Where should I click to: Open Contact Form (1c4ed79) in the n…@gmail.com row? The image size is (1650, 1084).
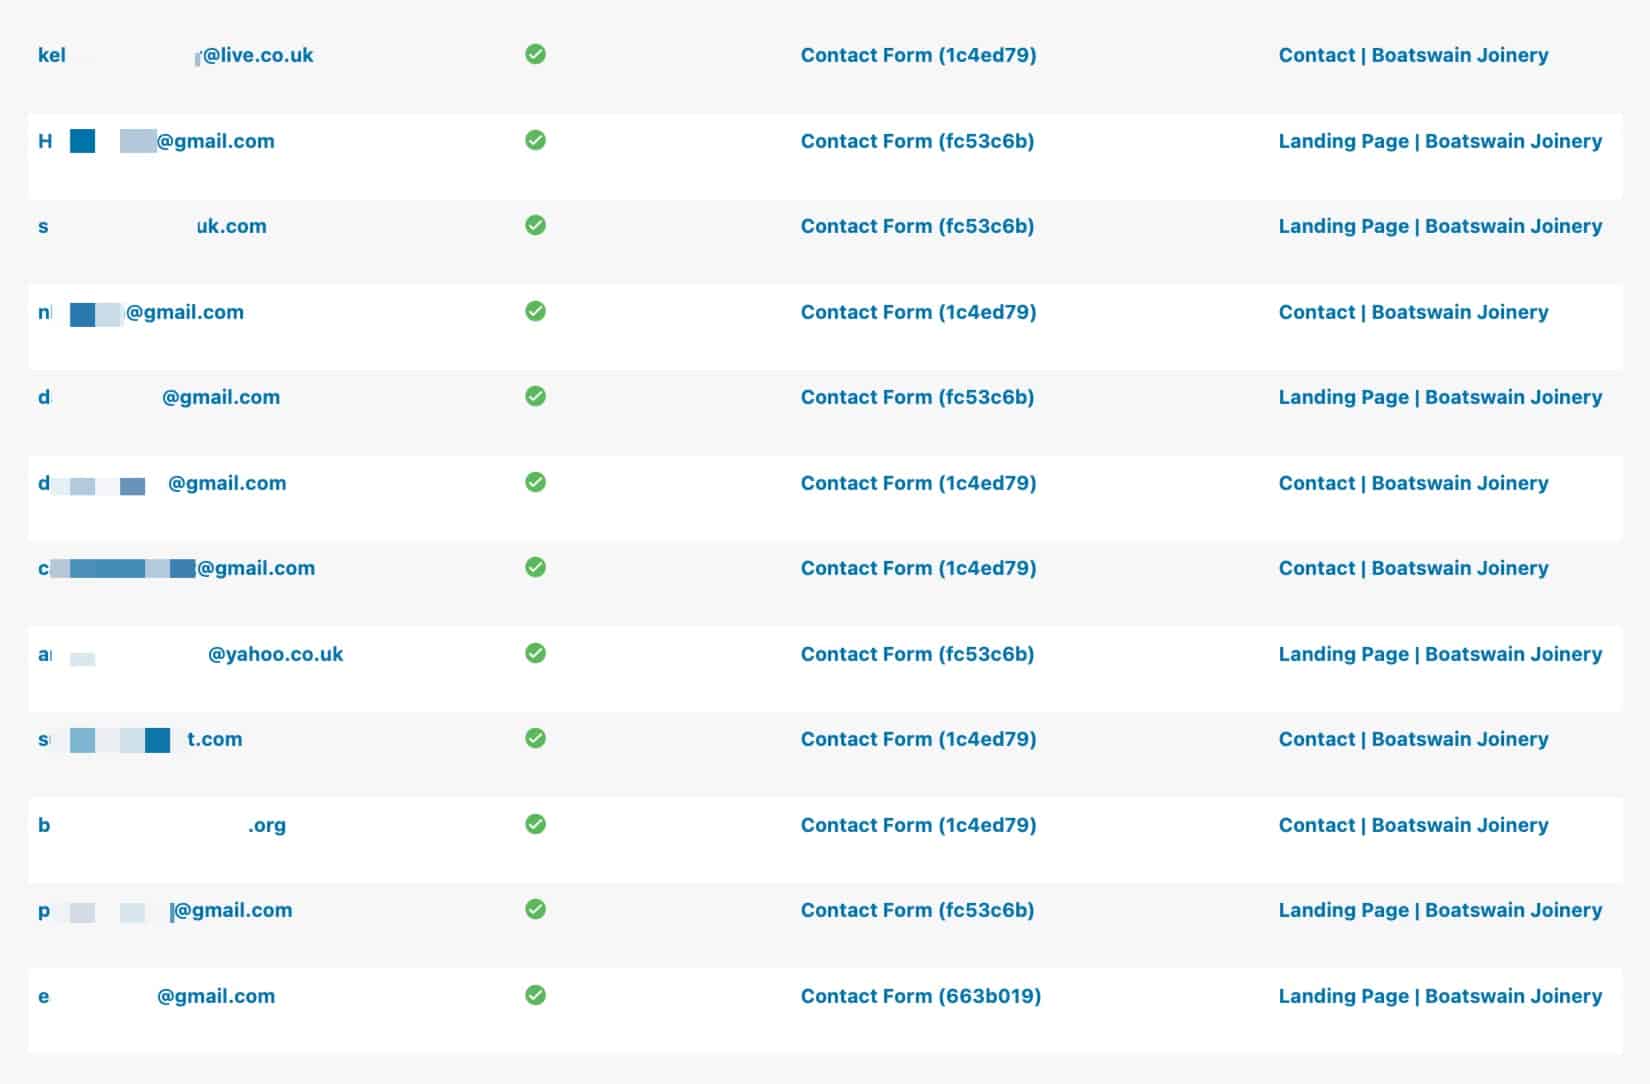coord(918,312)
